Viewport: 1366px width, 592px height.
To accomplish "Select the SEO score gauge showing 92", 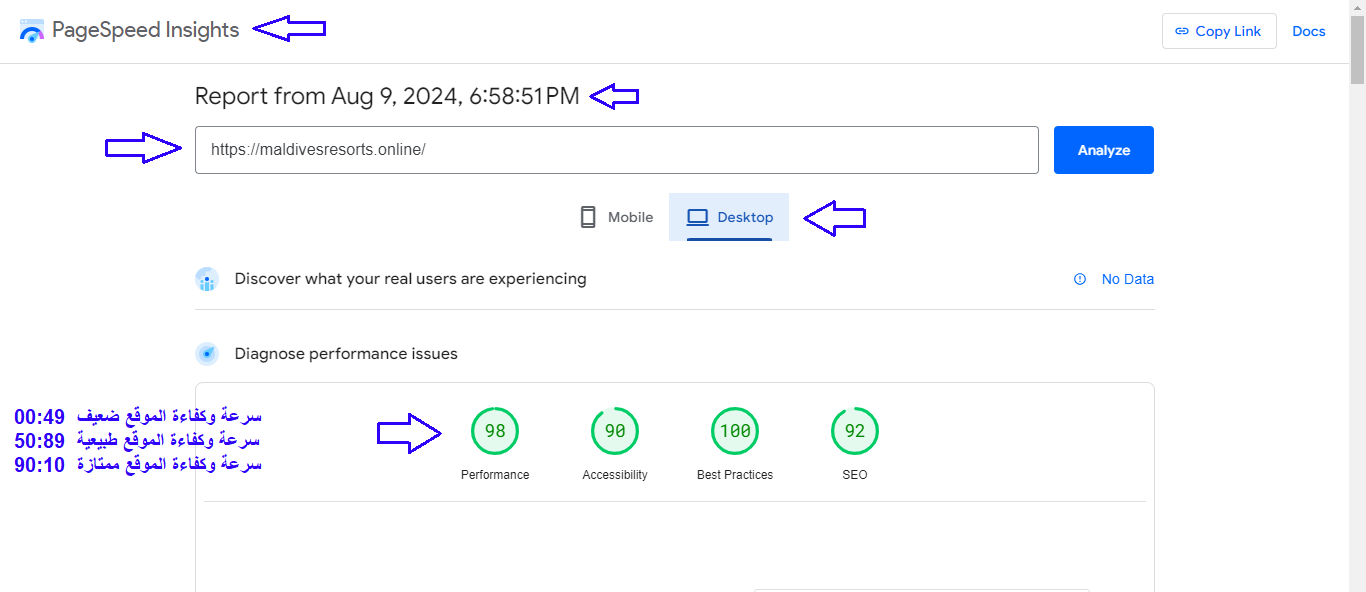I will point(855,432).
